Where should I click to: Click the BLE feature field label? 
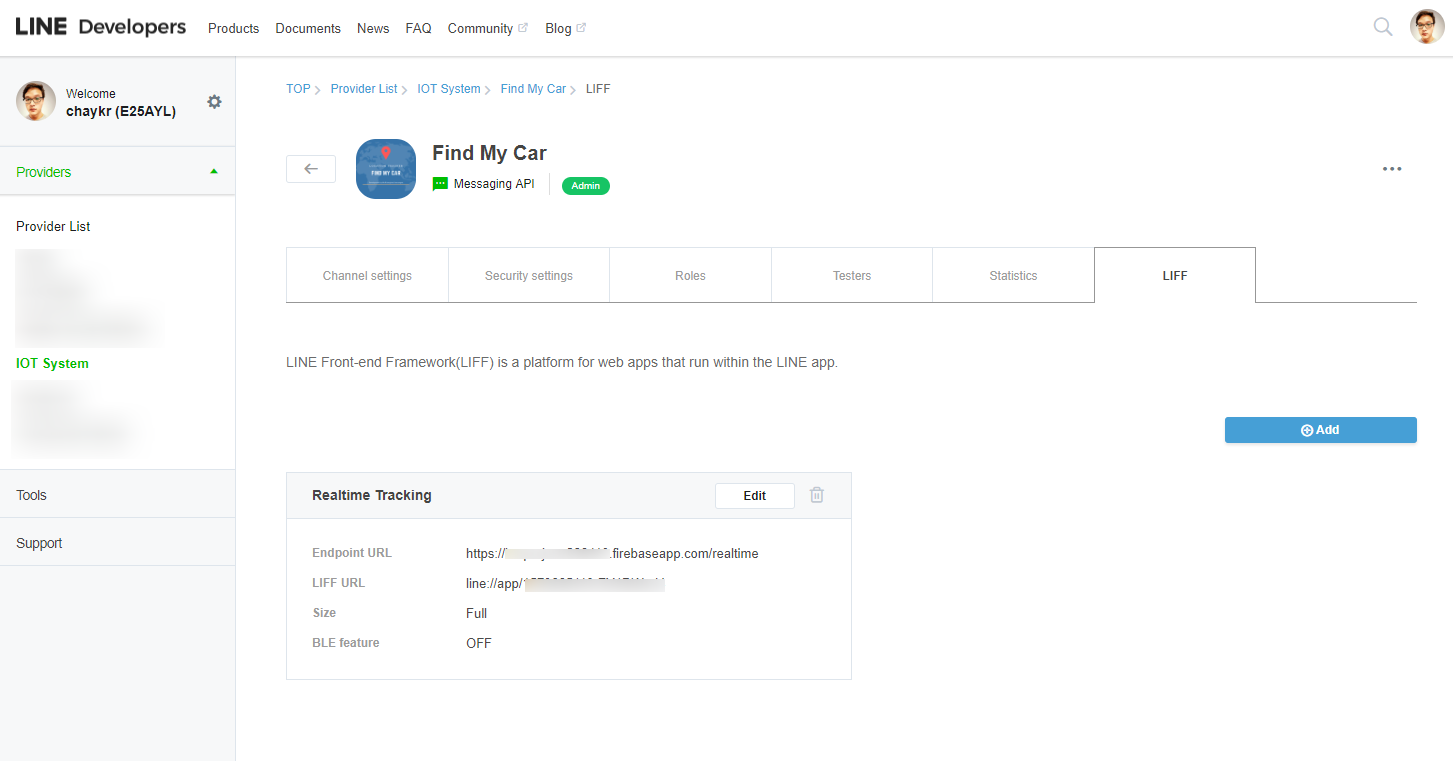(x=346, y=643)
